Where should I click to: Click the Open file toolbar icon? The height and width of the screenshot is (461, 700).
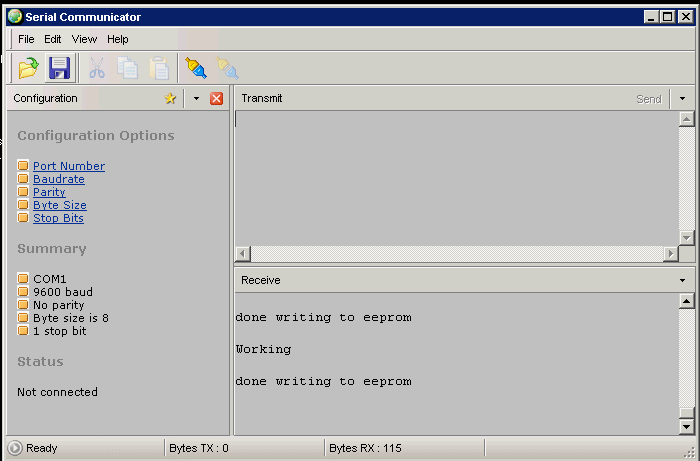(28, 68)
